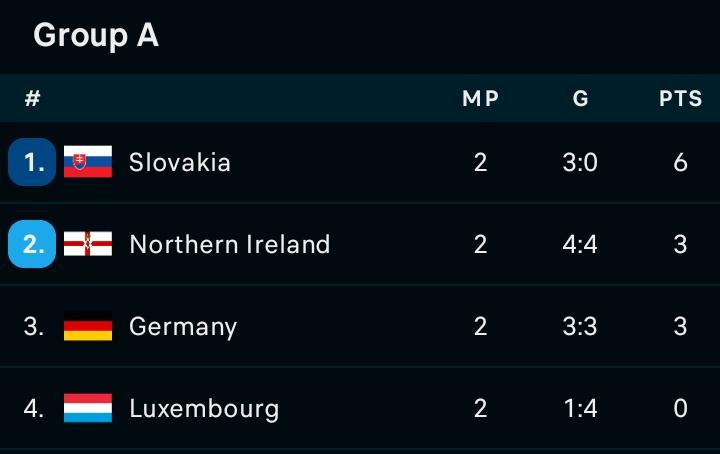Select the dark blue rank 1 badge

32,162
